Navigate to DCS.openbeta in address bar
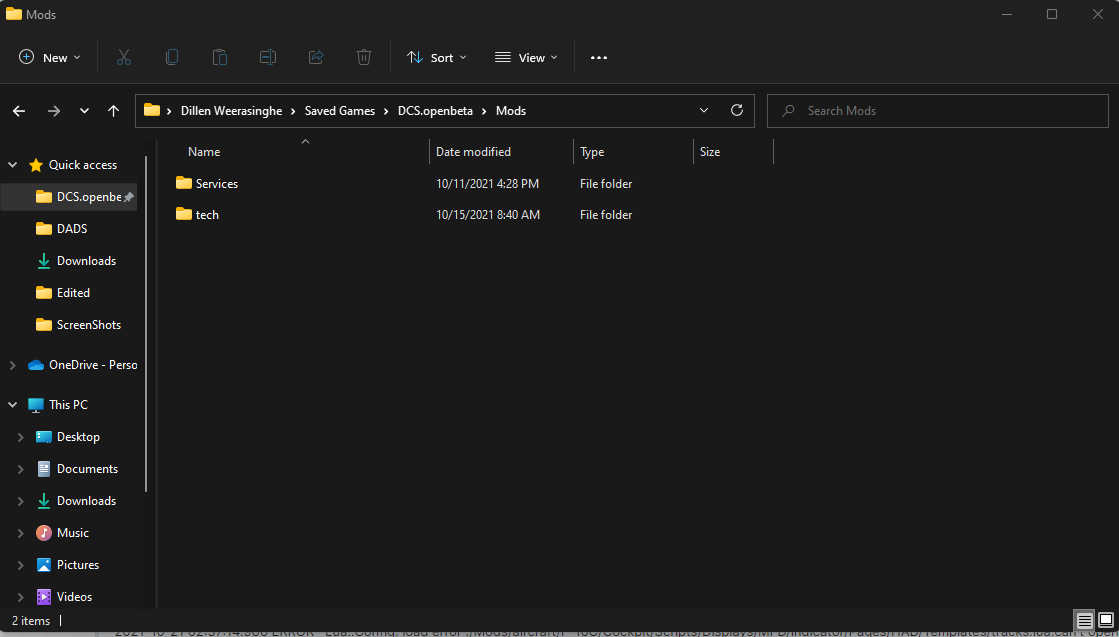The width and height of the screenshot is (1119, 637). [x=435, y=111]
